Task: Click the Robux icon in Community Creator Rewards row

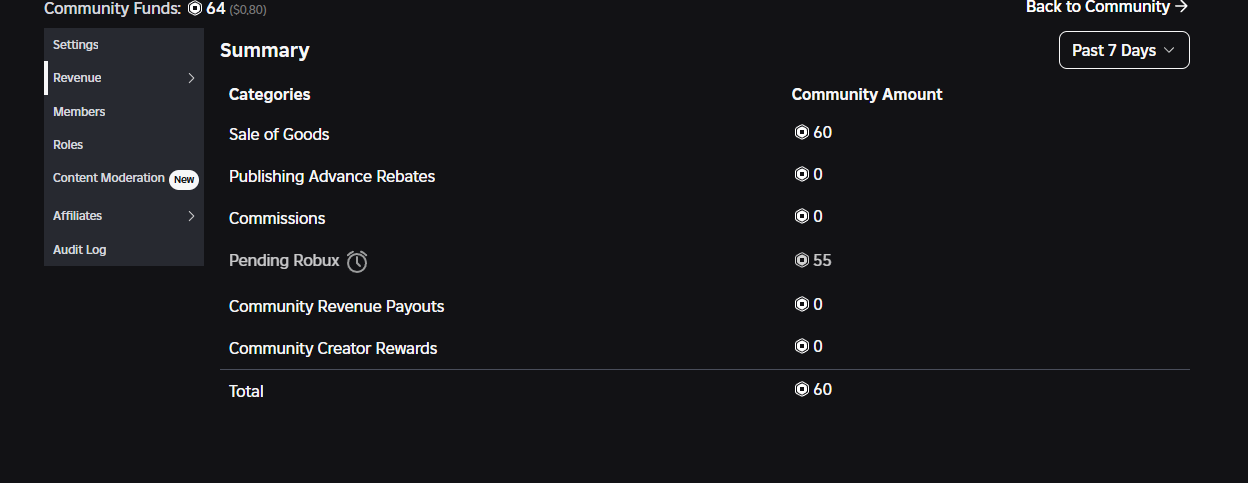Action: (801, 346)
